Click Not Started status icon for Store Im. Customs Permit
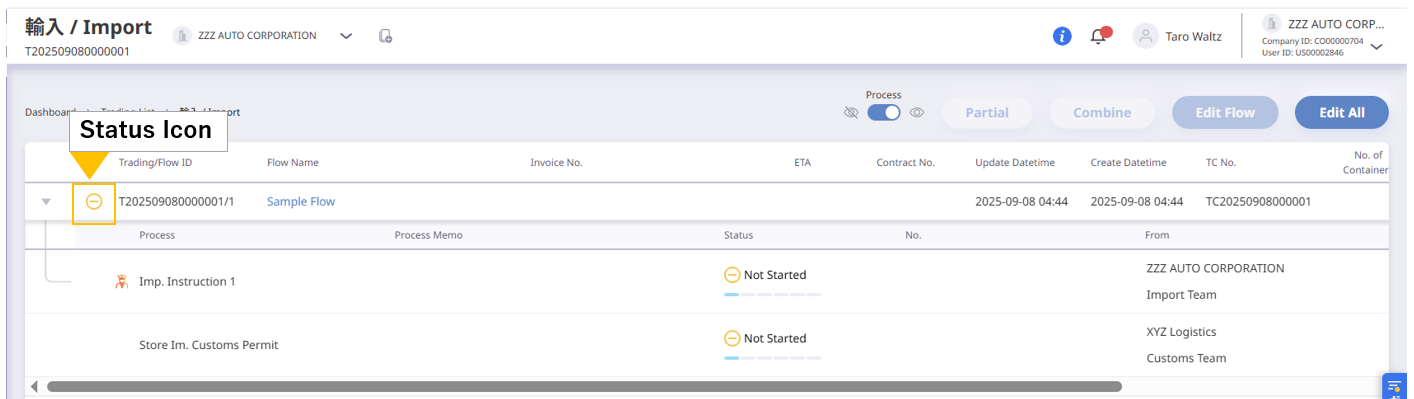 point(732,339)
